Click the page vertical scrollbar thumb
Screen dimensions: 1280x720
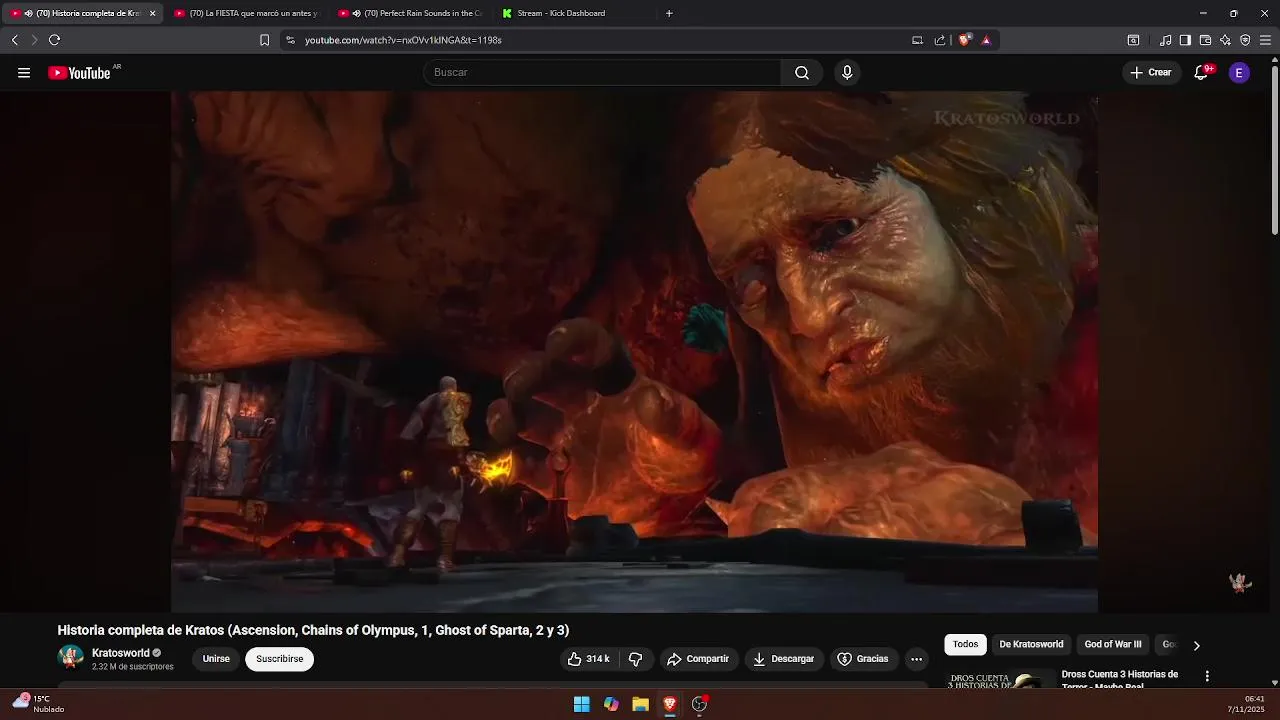pyautogui.click(x=1274, y=150)
